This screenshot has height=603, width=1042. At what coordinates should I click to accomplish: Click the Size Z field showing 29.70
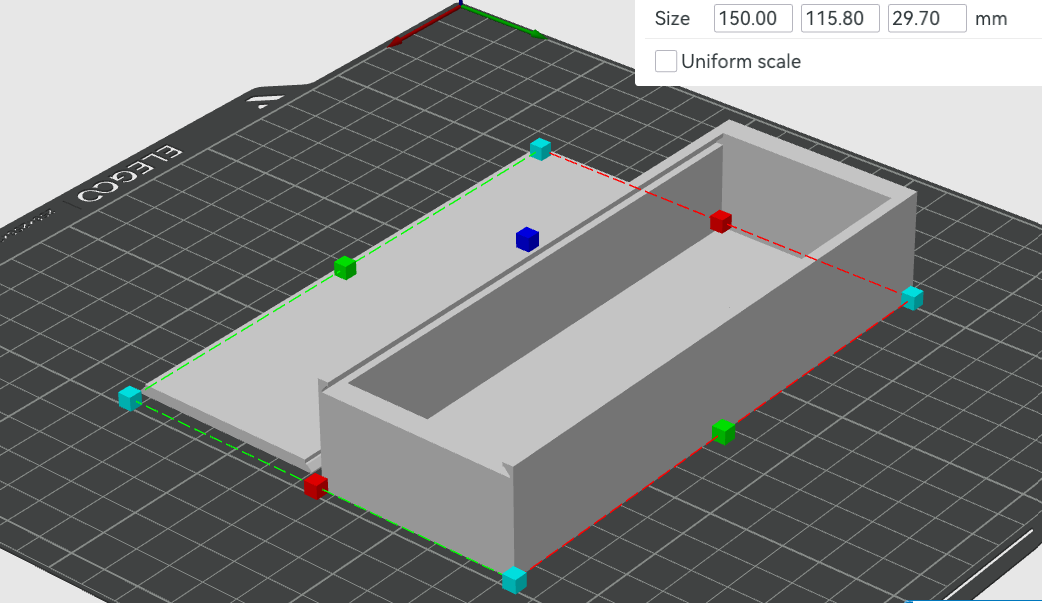(x=927, y=18)
